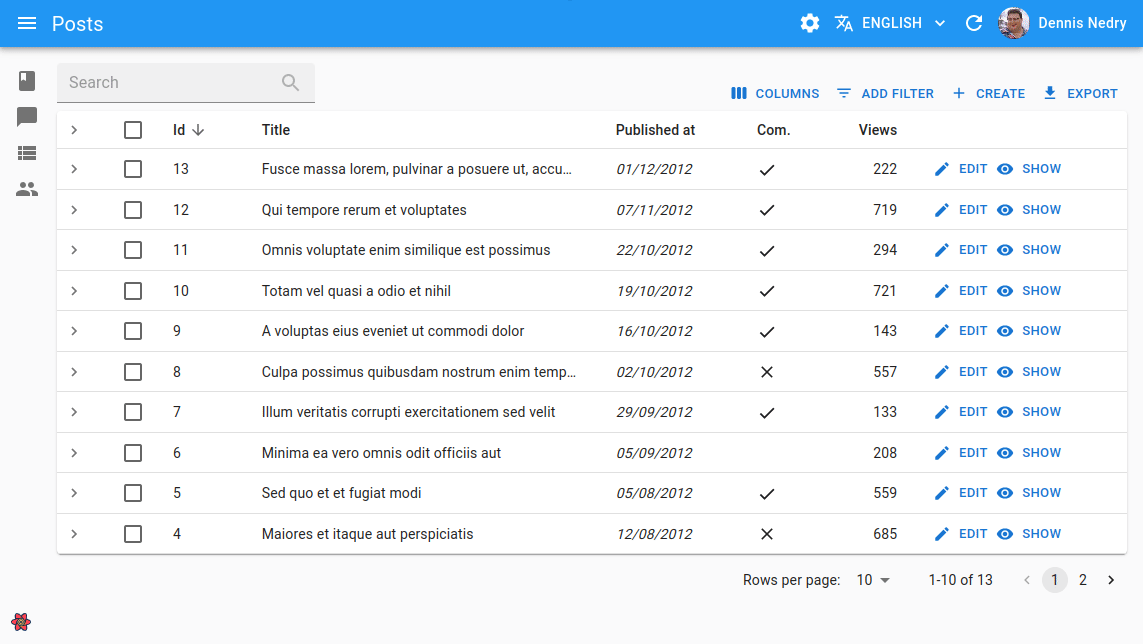1143x644 pixels.
Task: Open the rows per page dropdown
Action: point(873,580)
